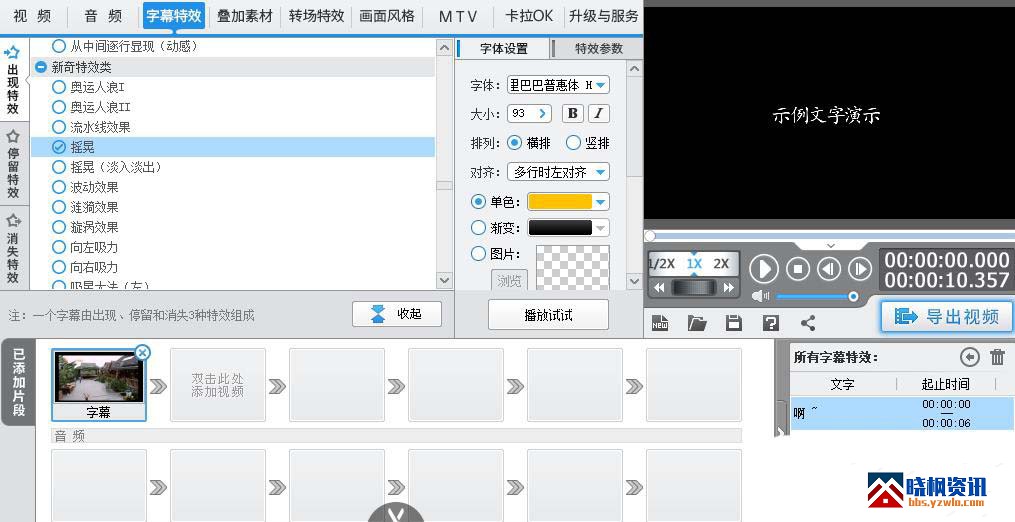Click the volume speaker icon

760,296
